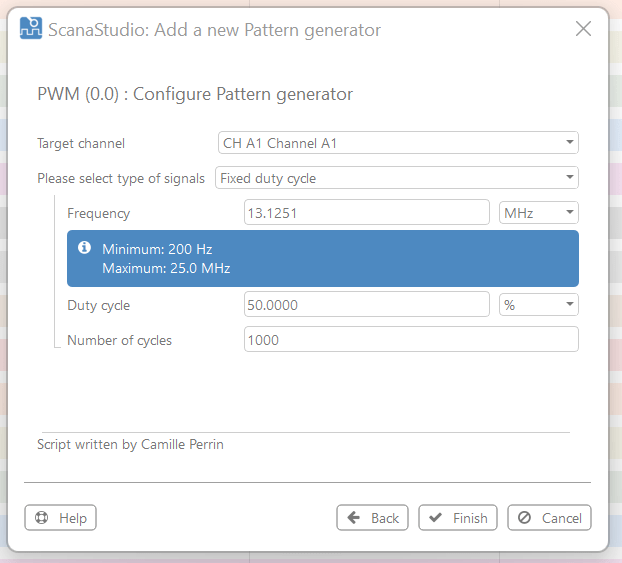Image resolution: width=622 pixels, height=563 pixels.
Task: Click 'Script written by Camille Perrin' text
Action: point(130,444)
